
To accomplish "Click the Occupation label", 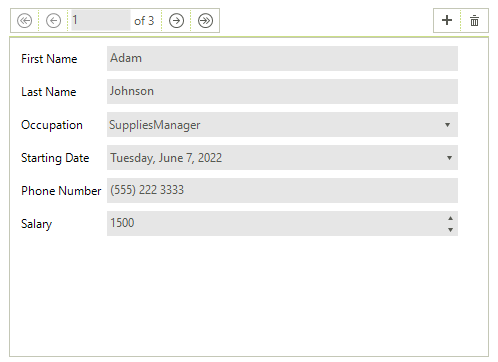I will [x=52, y=125].
